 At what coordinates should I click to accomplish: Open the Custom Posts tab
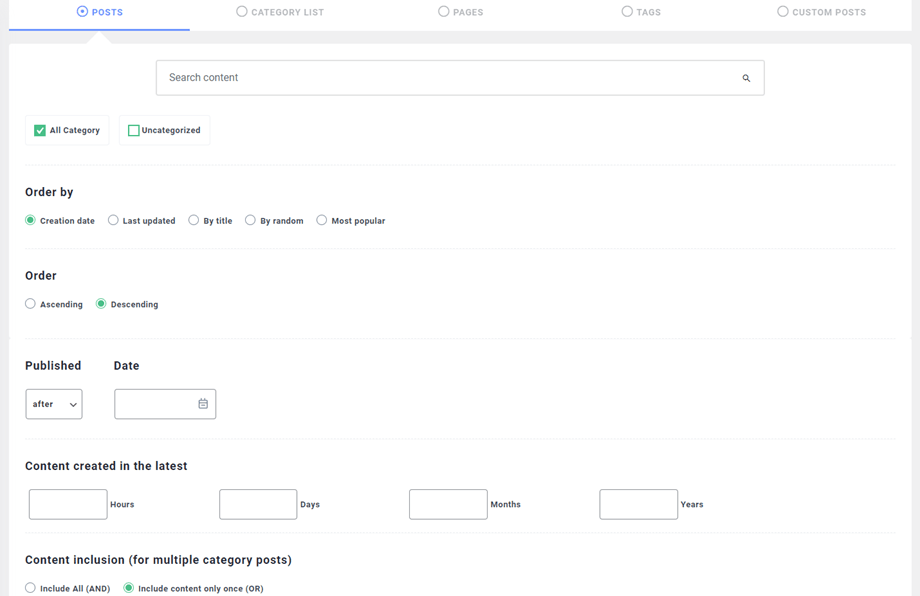[x=821, y=12]
